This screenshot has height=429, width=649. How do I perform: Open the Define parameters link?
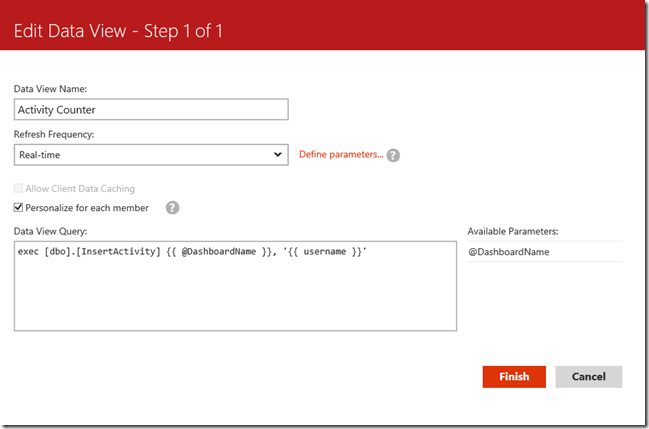pos(340,155)
